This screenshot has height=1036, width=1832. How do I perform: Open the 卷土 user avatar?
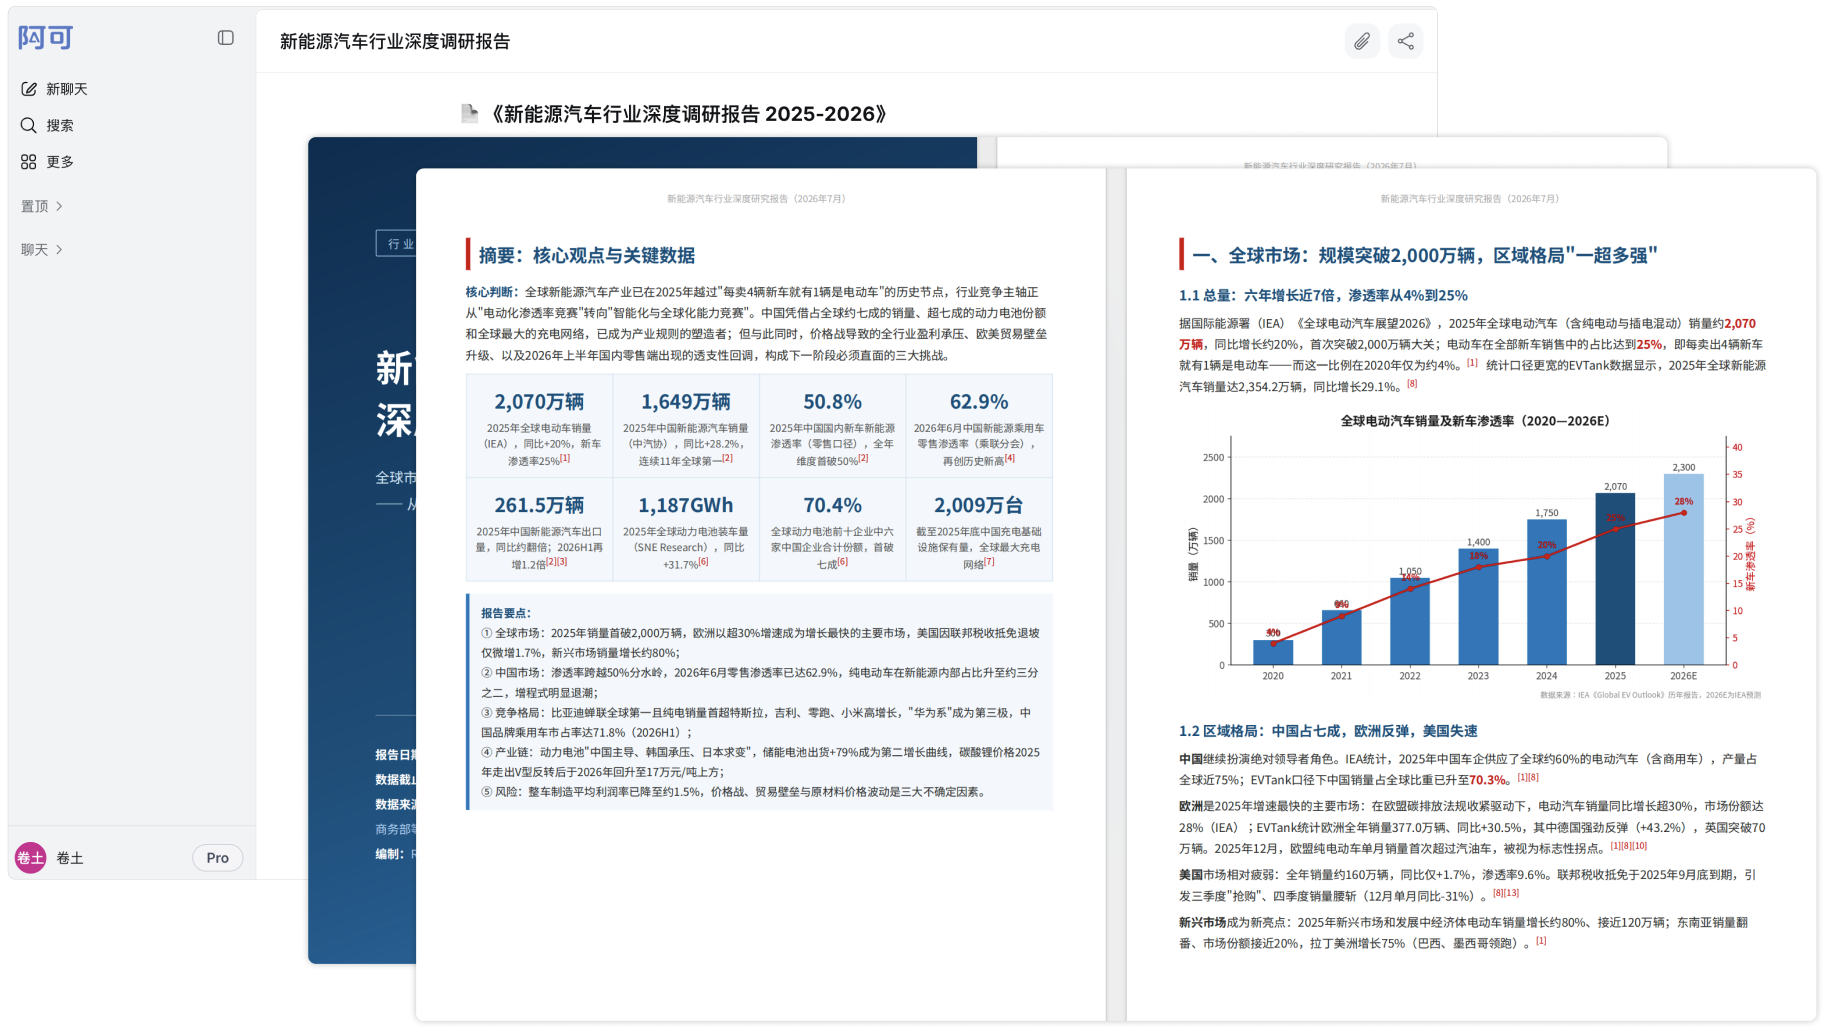(x=30, y=858)
